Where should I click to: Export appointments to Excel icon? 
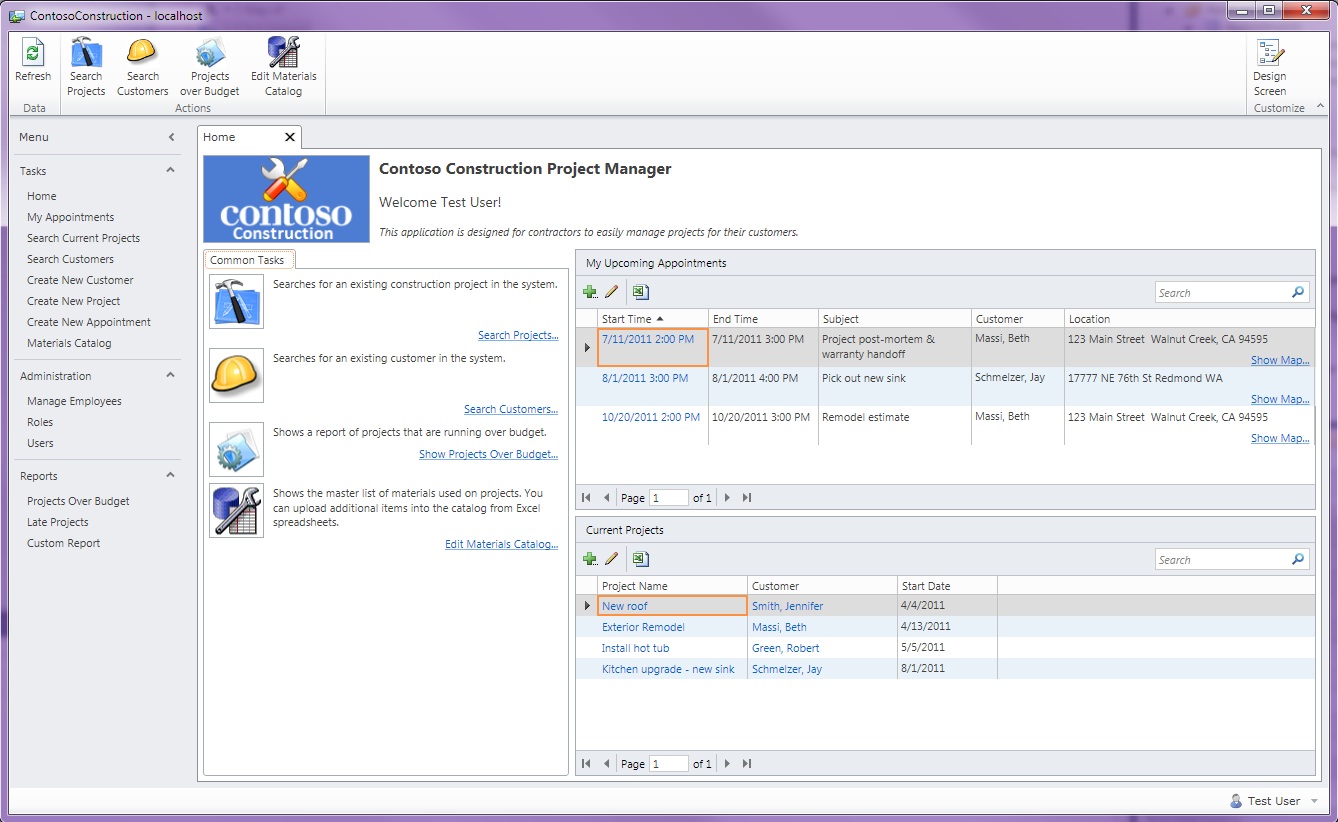point(641,292)
